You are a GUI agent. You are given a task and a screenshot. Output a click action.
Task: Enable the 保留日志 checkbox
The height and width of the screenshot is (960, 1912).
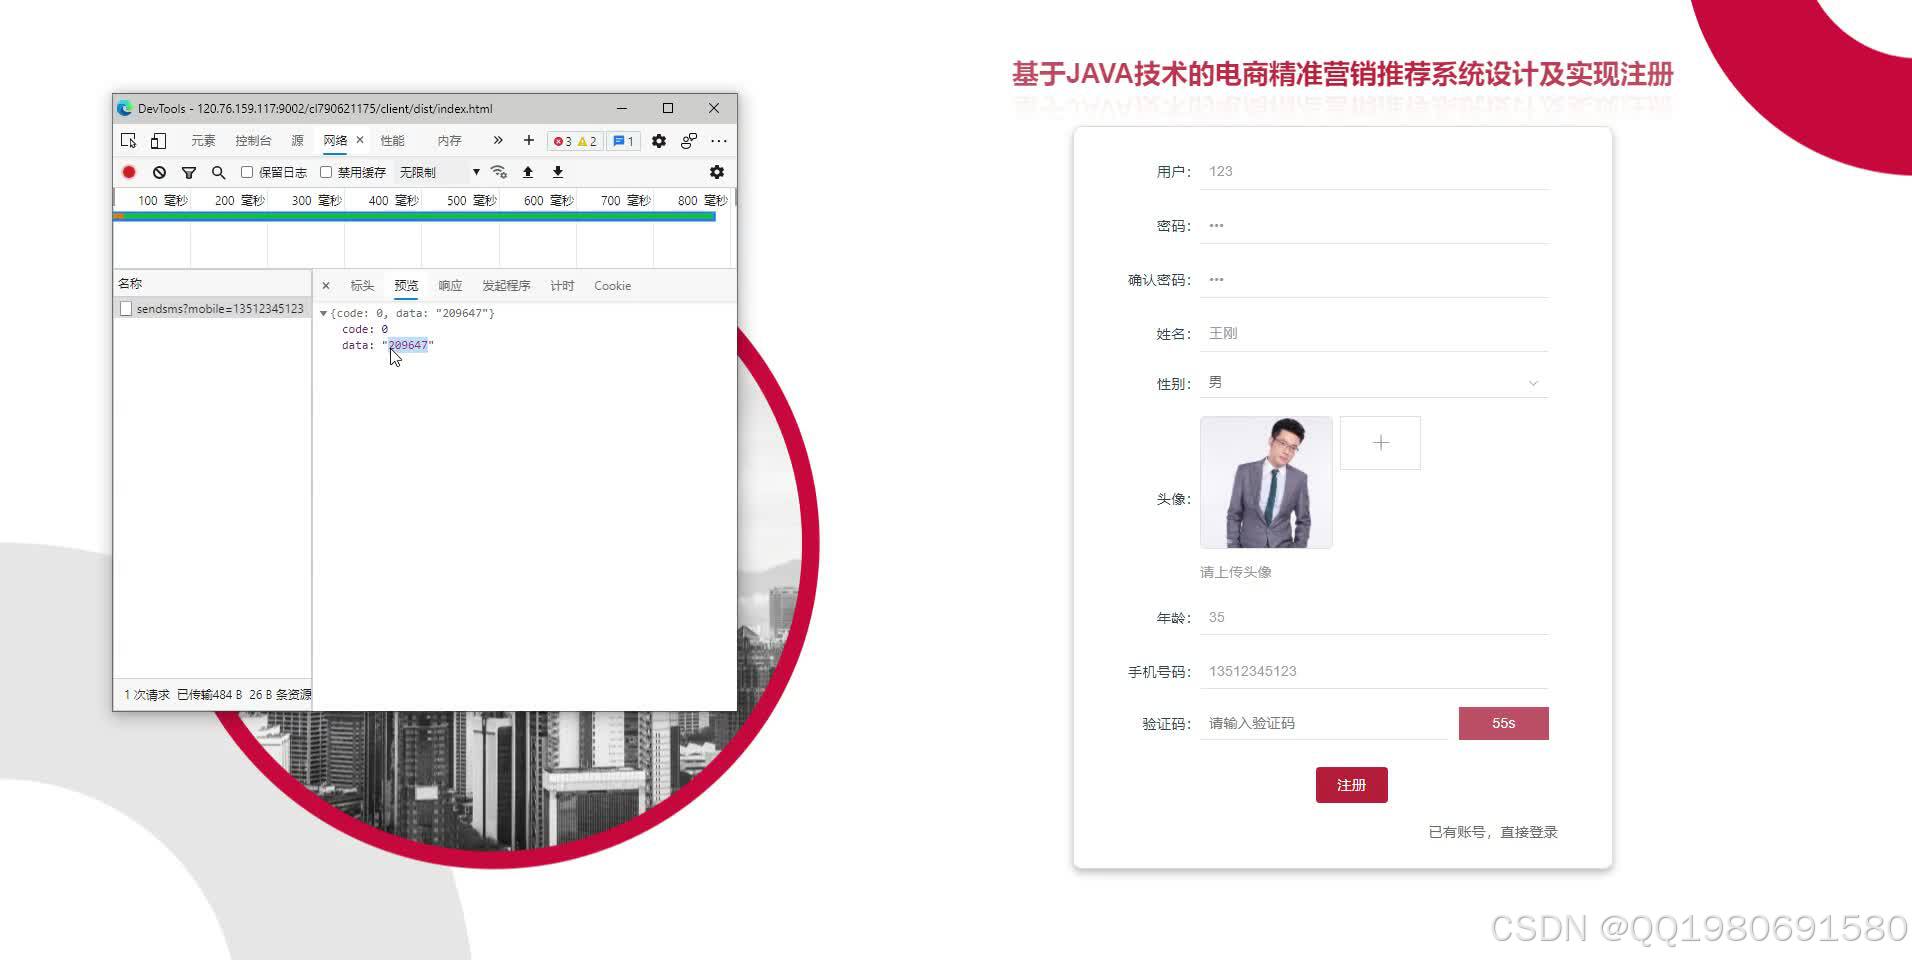(247, 172)
